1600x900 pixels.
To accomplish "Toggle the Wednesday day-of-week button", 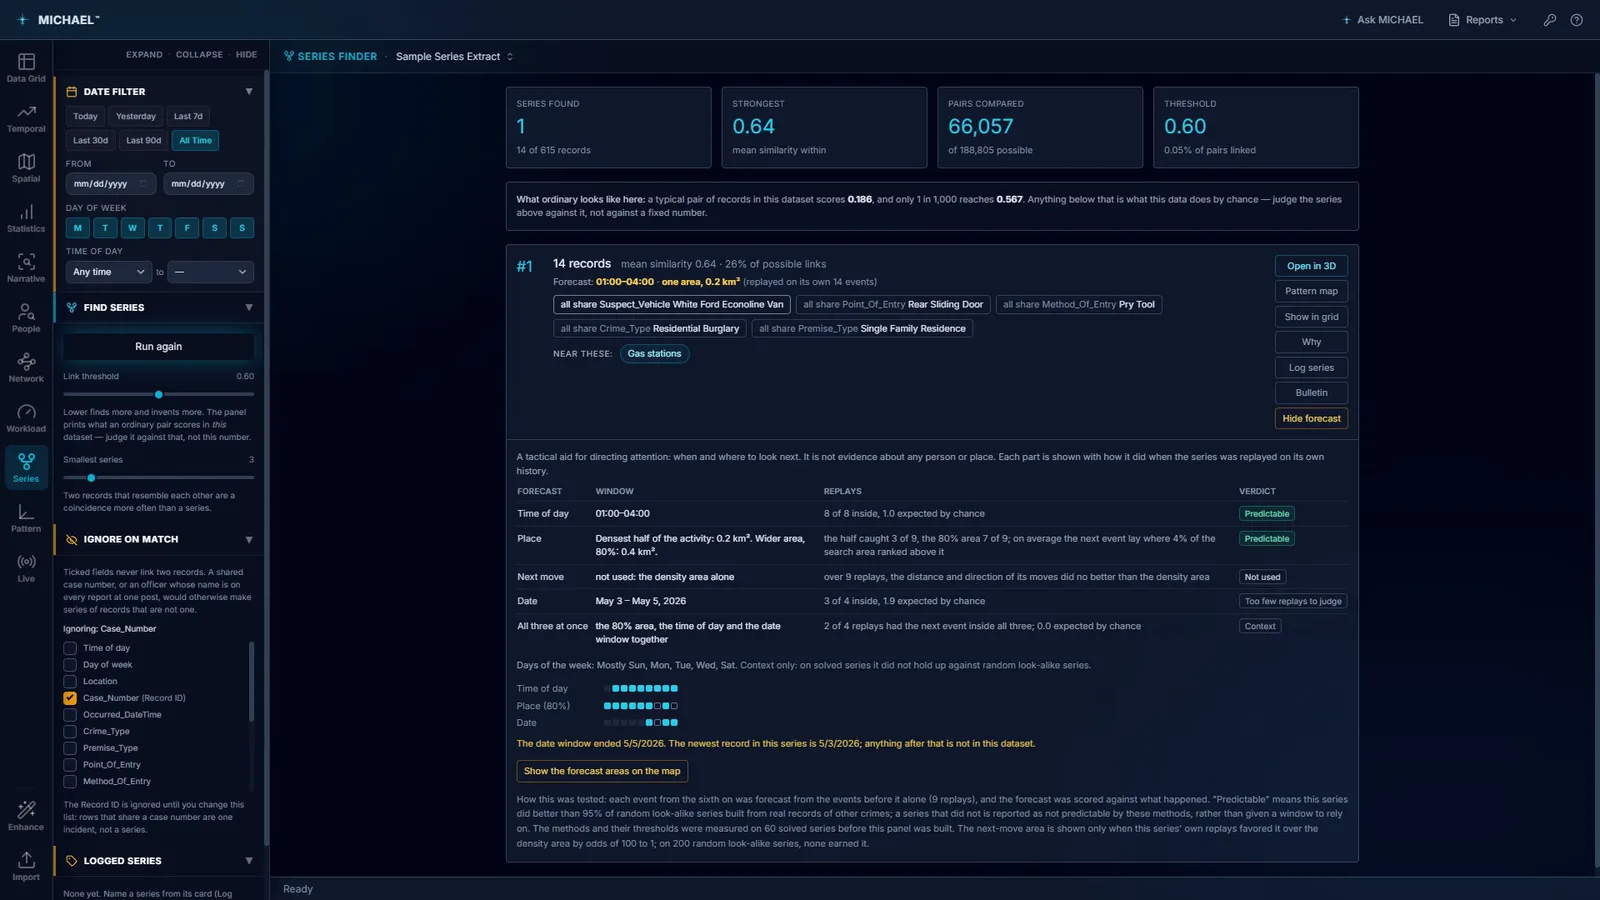I will tap(132, 228).
